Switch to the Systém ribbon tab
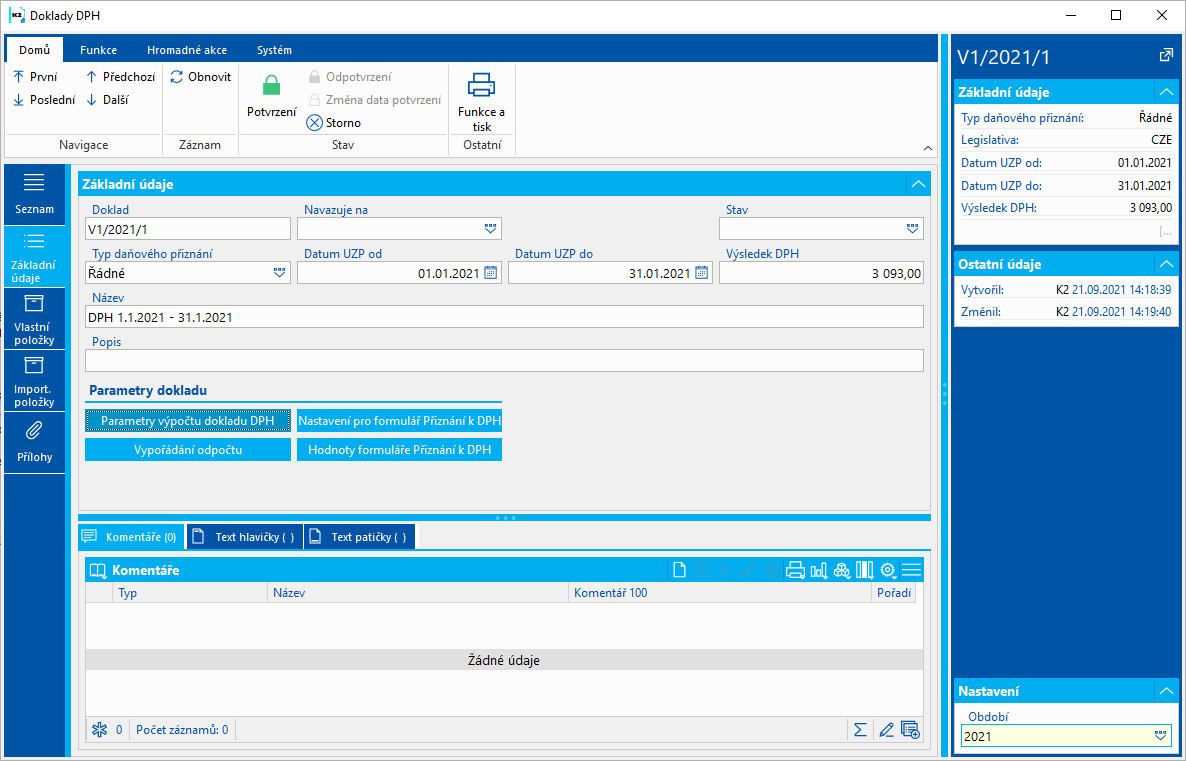1186x761 pixels. 274,50
